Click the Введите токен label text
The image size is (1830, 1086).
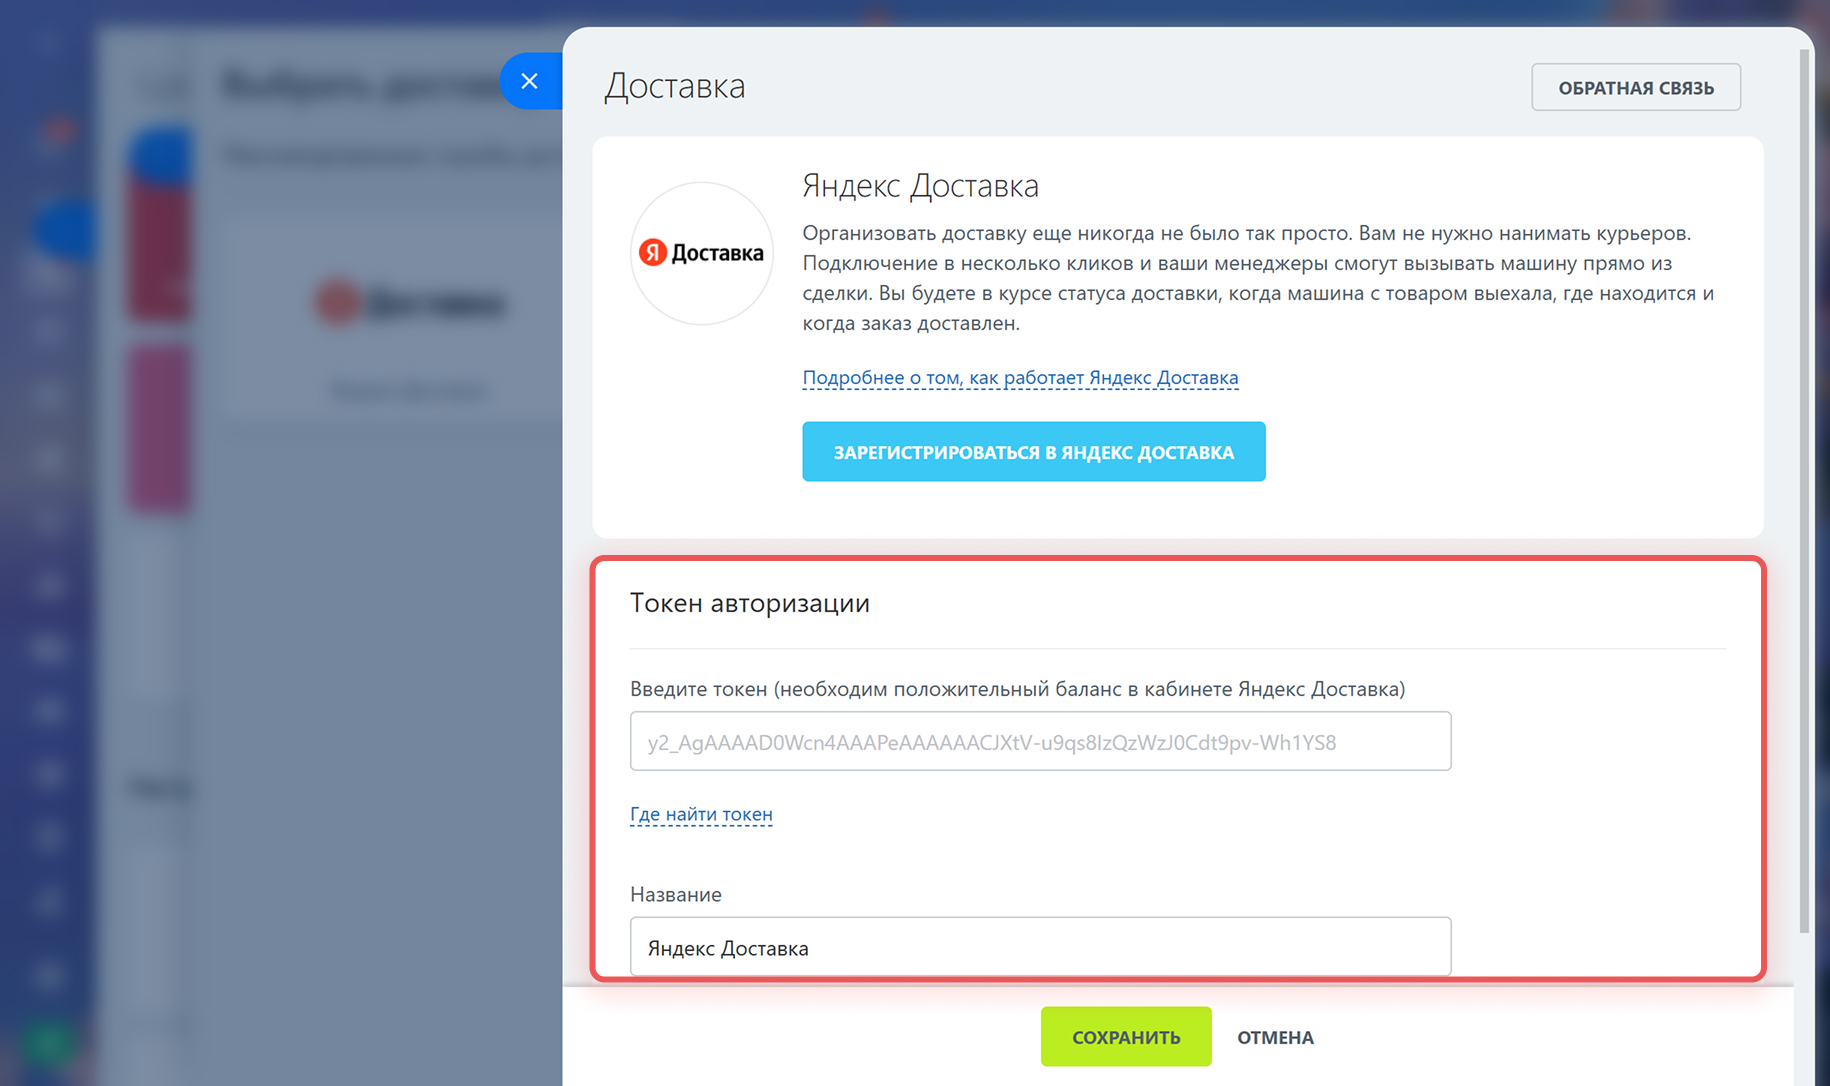[x=1018, y=689]
